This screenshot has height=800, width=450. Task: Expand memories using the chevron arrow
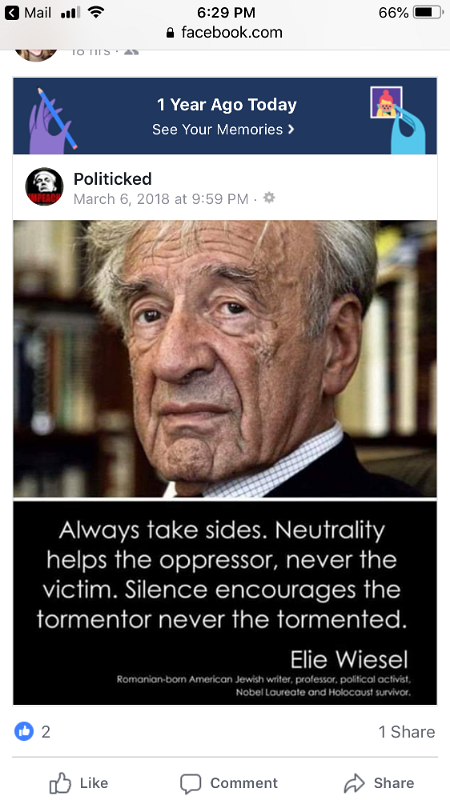(x=291, y=130)
